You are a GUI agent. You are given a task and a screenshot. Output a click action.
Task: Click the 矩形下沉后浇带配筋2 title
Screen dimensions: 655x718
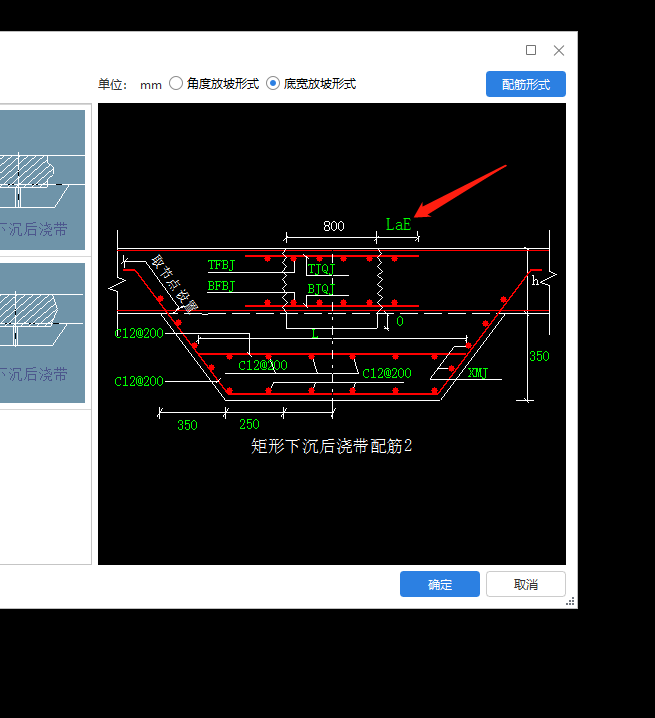332,446
